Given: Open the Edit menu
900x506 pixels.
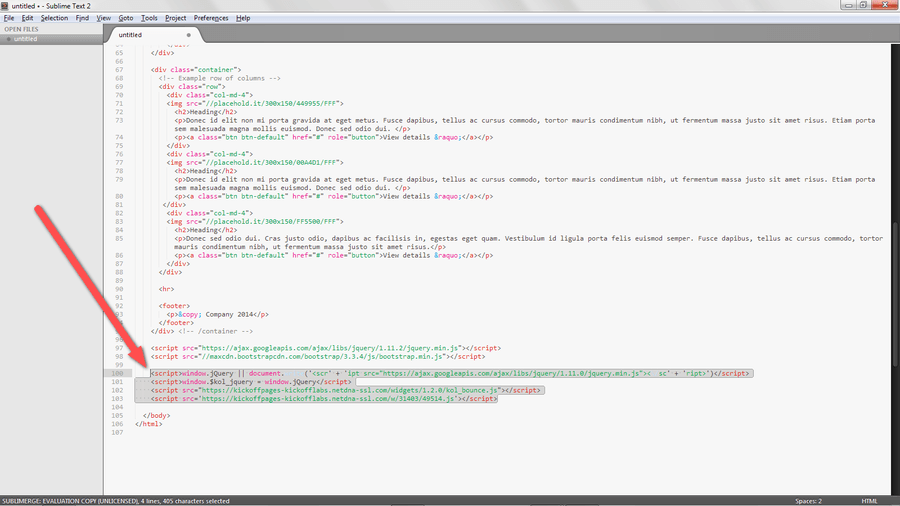Looking at the screenshot, I should [27, 18].
